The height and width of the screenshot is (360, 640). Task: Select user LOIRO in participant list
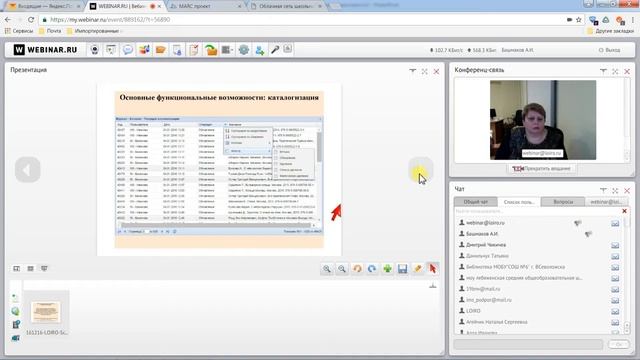tap(473, 311)
